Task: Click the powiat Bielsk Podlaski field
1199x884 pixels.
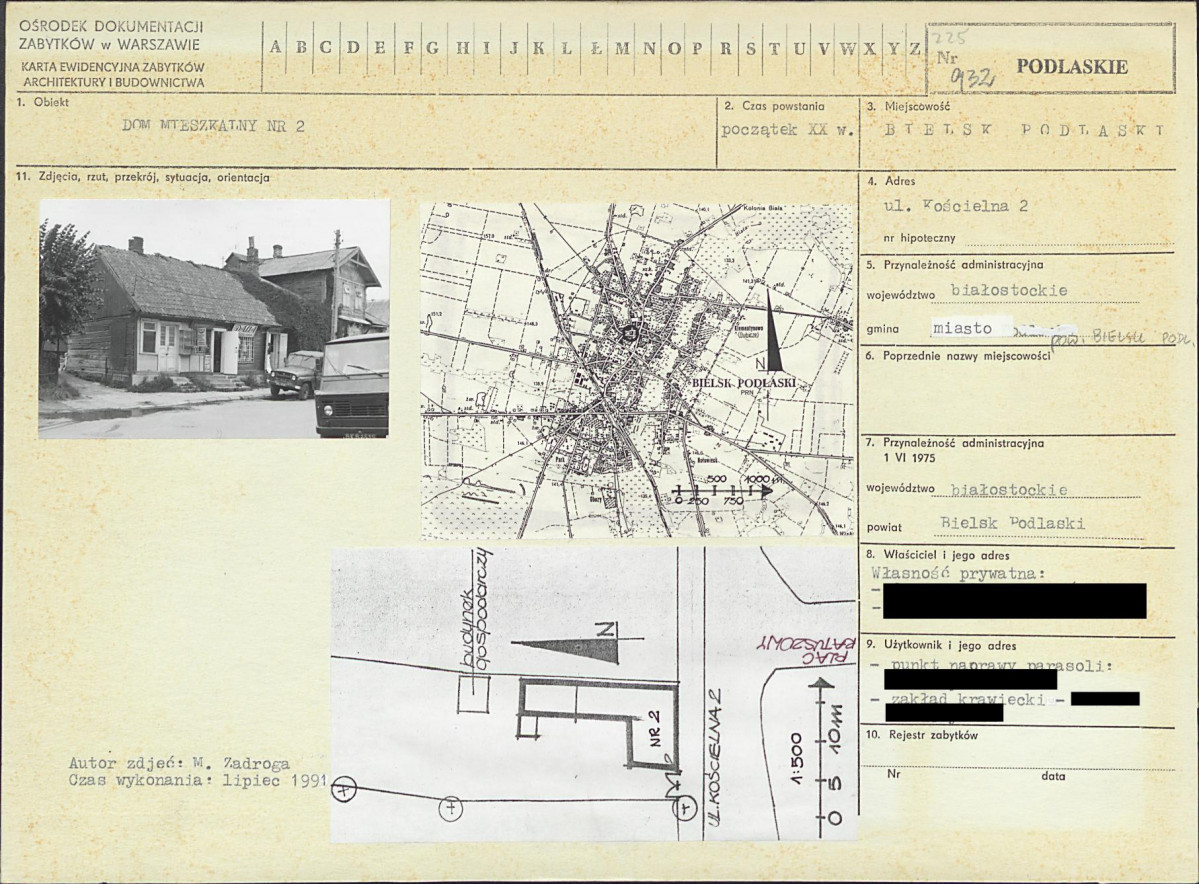Action: pos(1012,523)
